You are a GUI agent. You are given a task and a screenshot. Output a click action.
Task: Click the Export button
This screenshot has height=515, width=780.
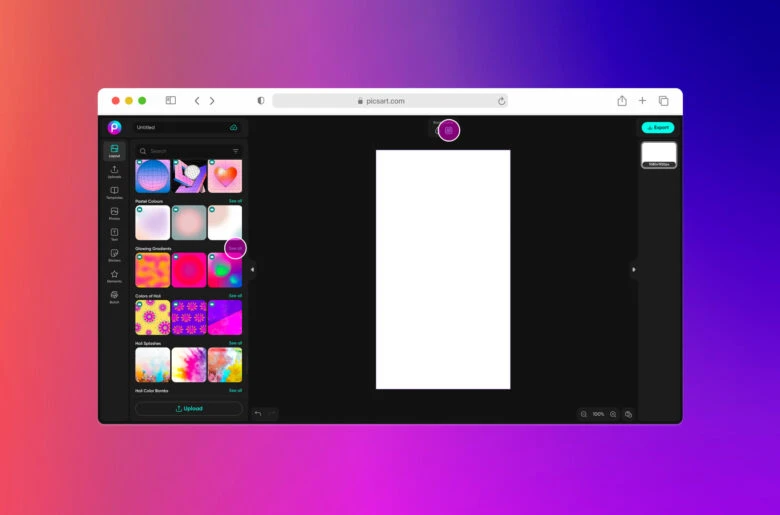(x=658, y=128)
